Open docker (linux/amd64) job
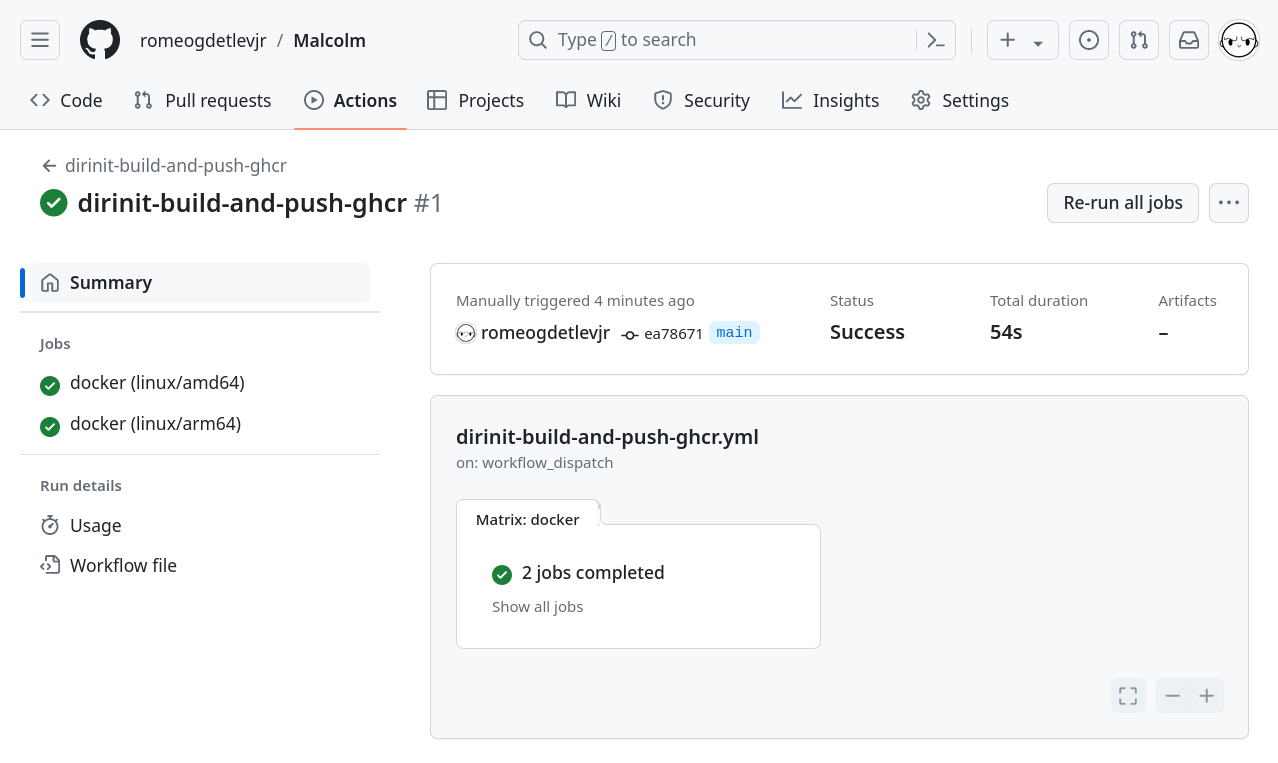This screenshot has height=763, width=1278. click(x=157, y=383)
